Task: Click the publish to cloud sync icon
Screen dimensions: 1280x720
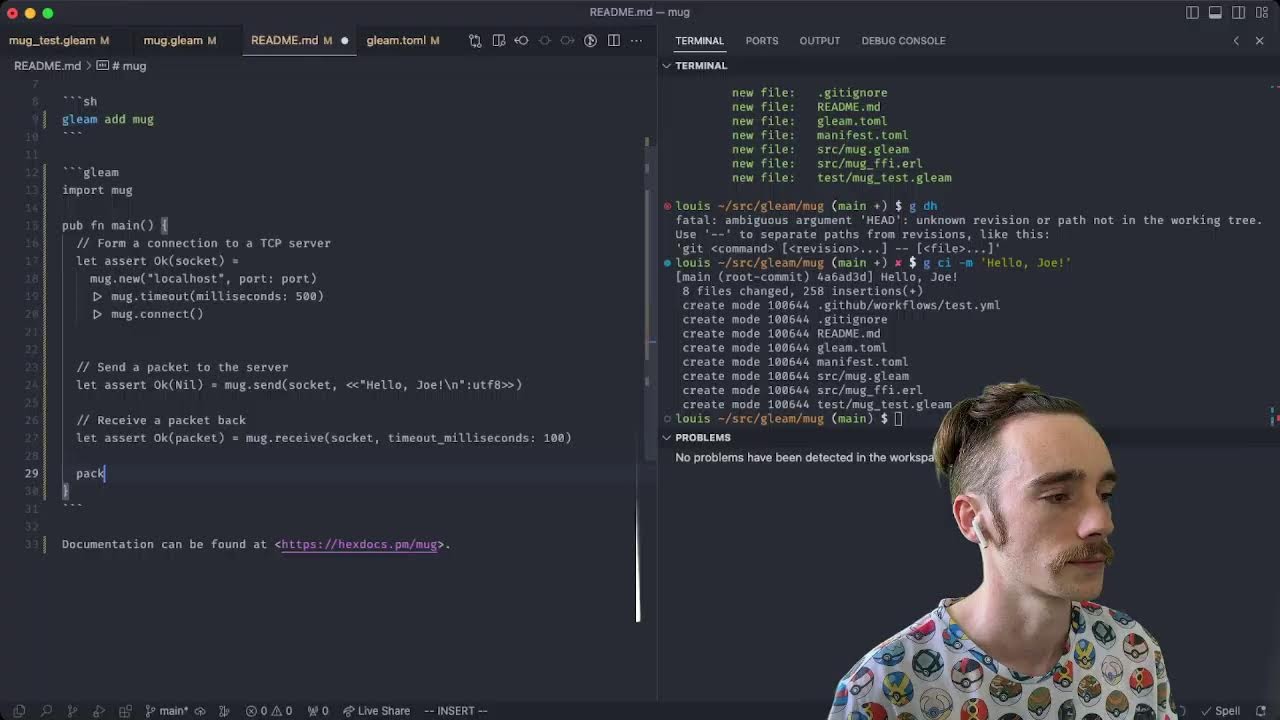Action: click(200, 711)
